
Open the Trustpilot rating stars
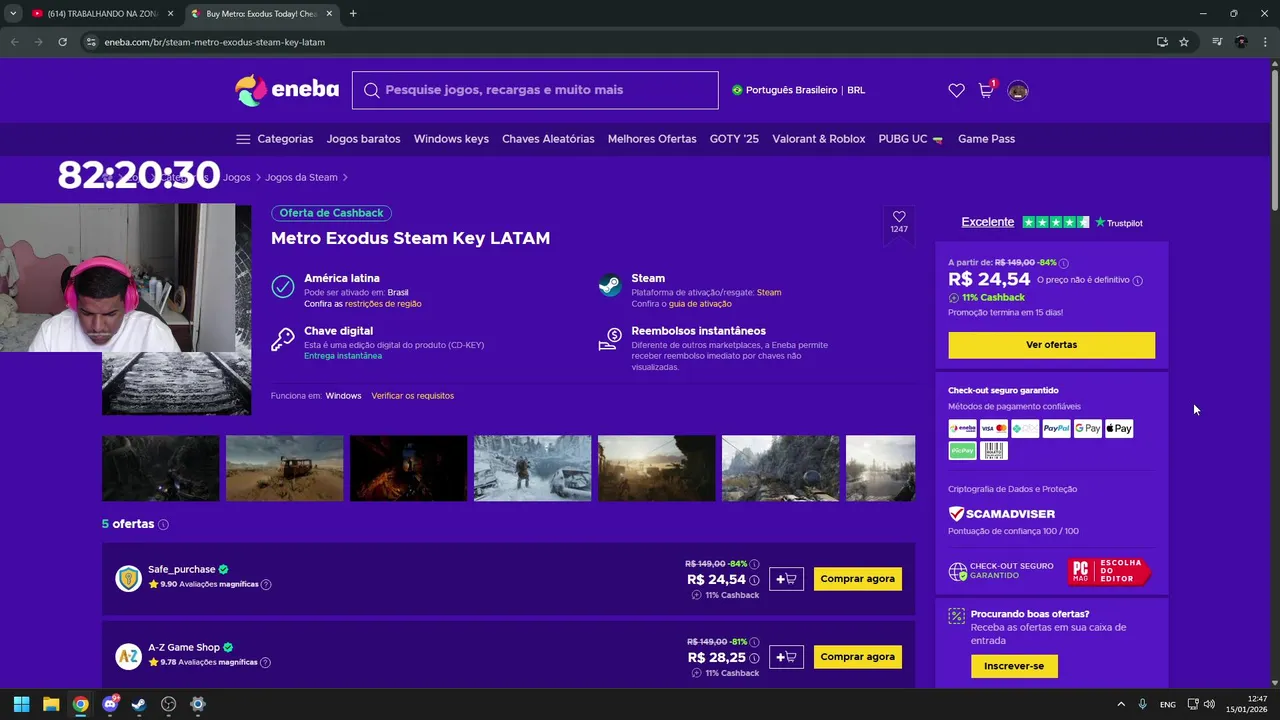click(1056, 222)
